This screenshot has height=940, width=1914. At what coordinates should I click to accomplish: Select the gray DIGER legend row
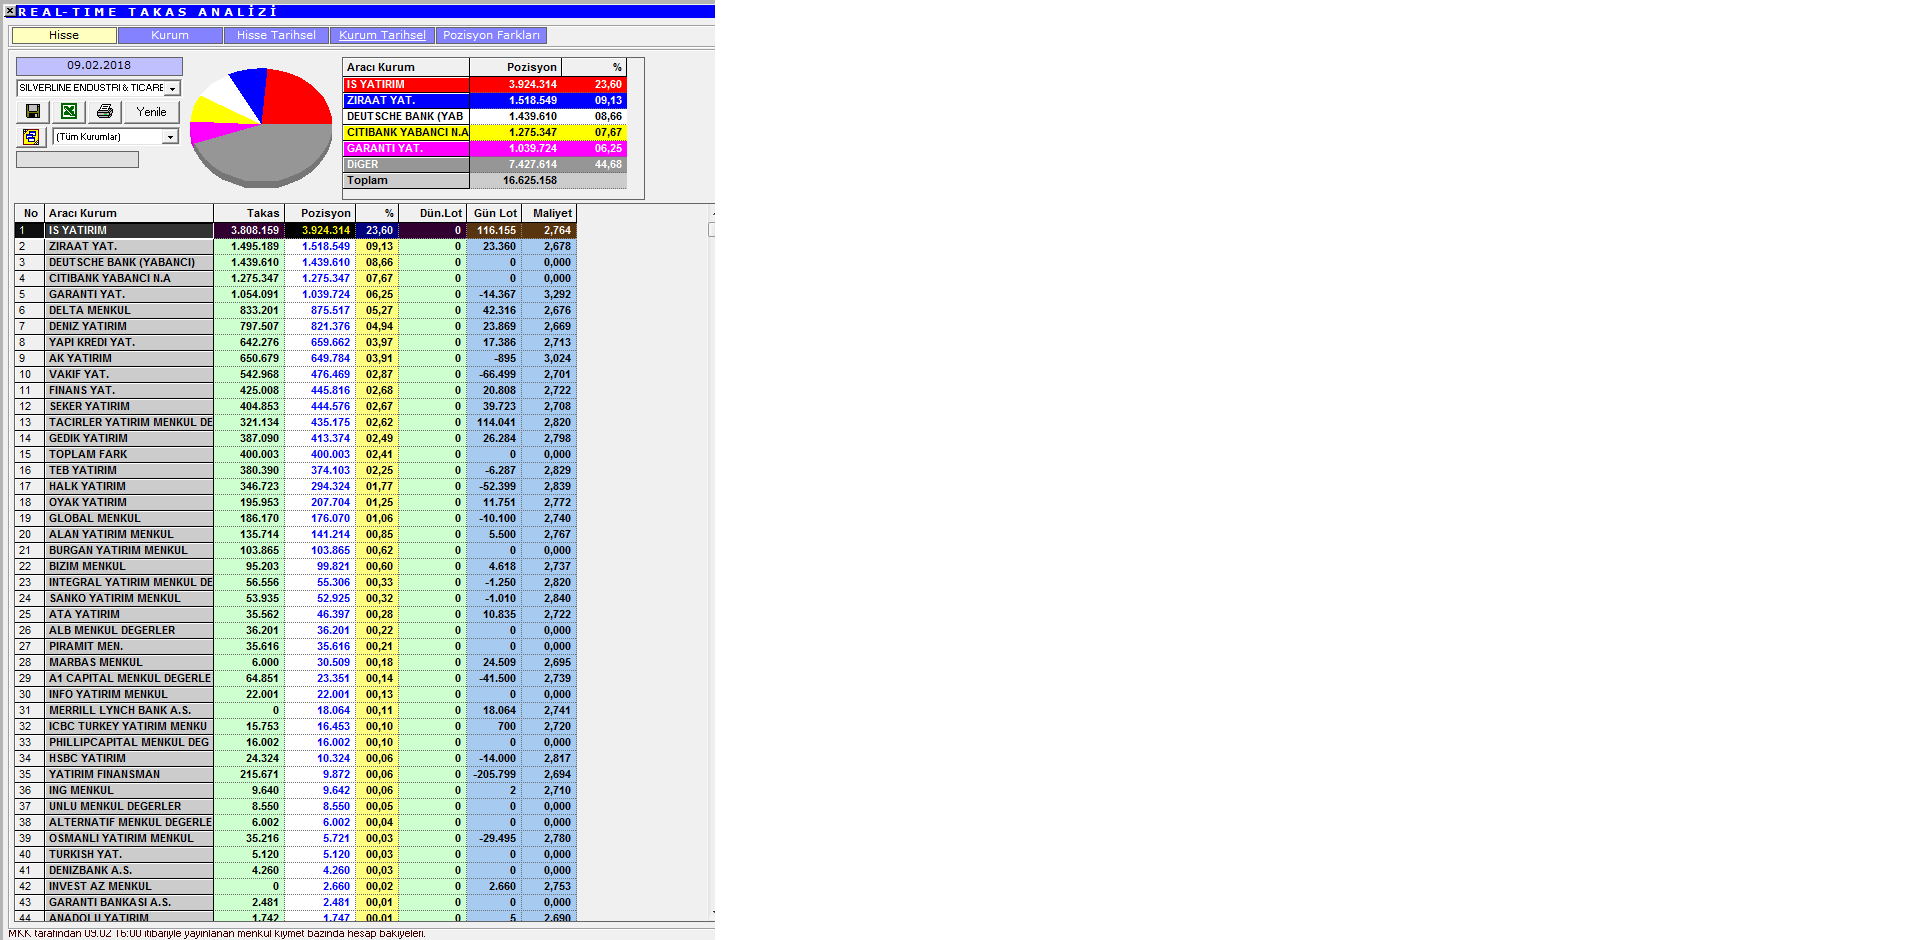point(485,164)
